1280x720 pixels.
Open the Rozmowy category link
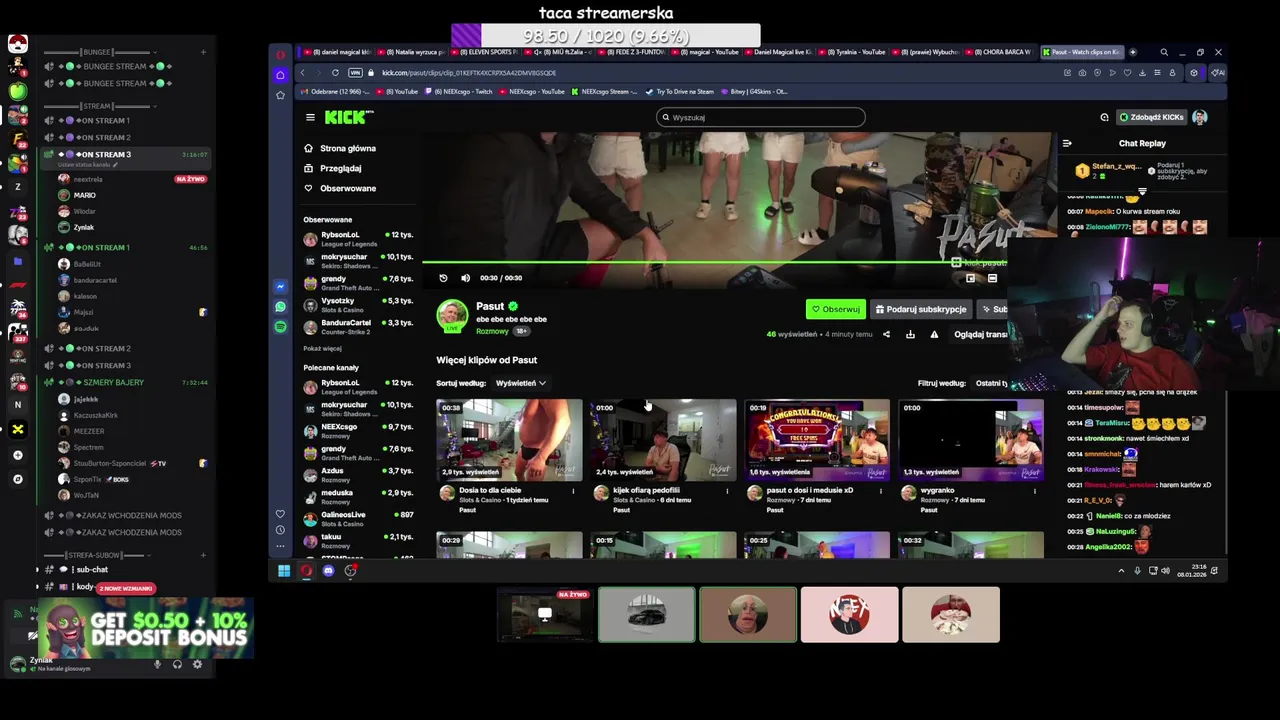coord(492,331)
